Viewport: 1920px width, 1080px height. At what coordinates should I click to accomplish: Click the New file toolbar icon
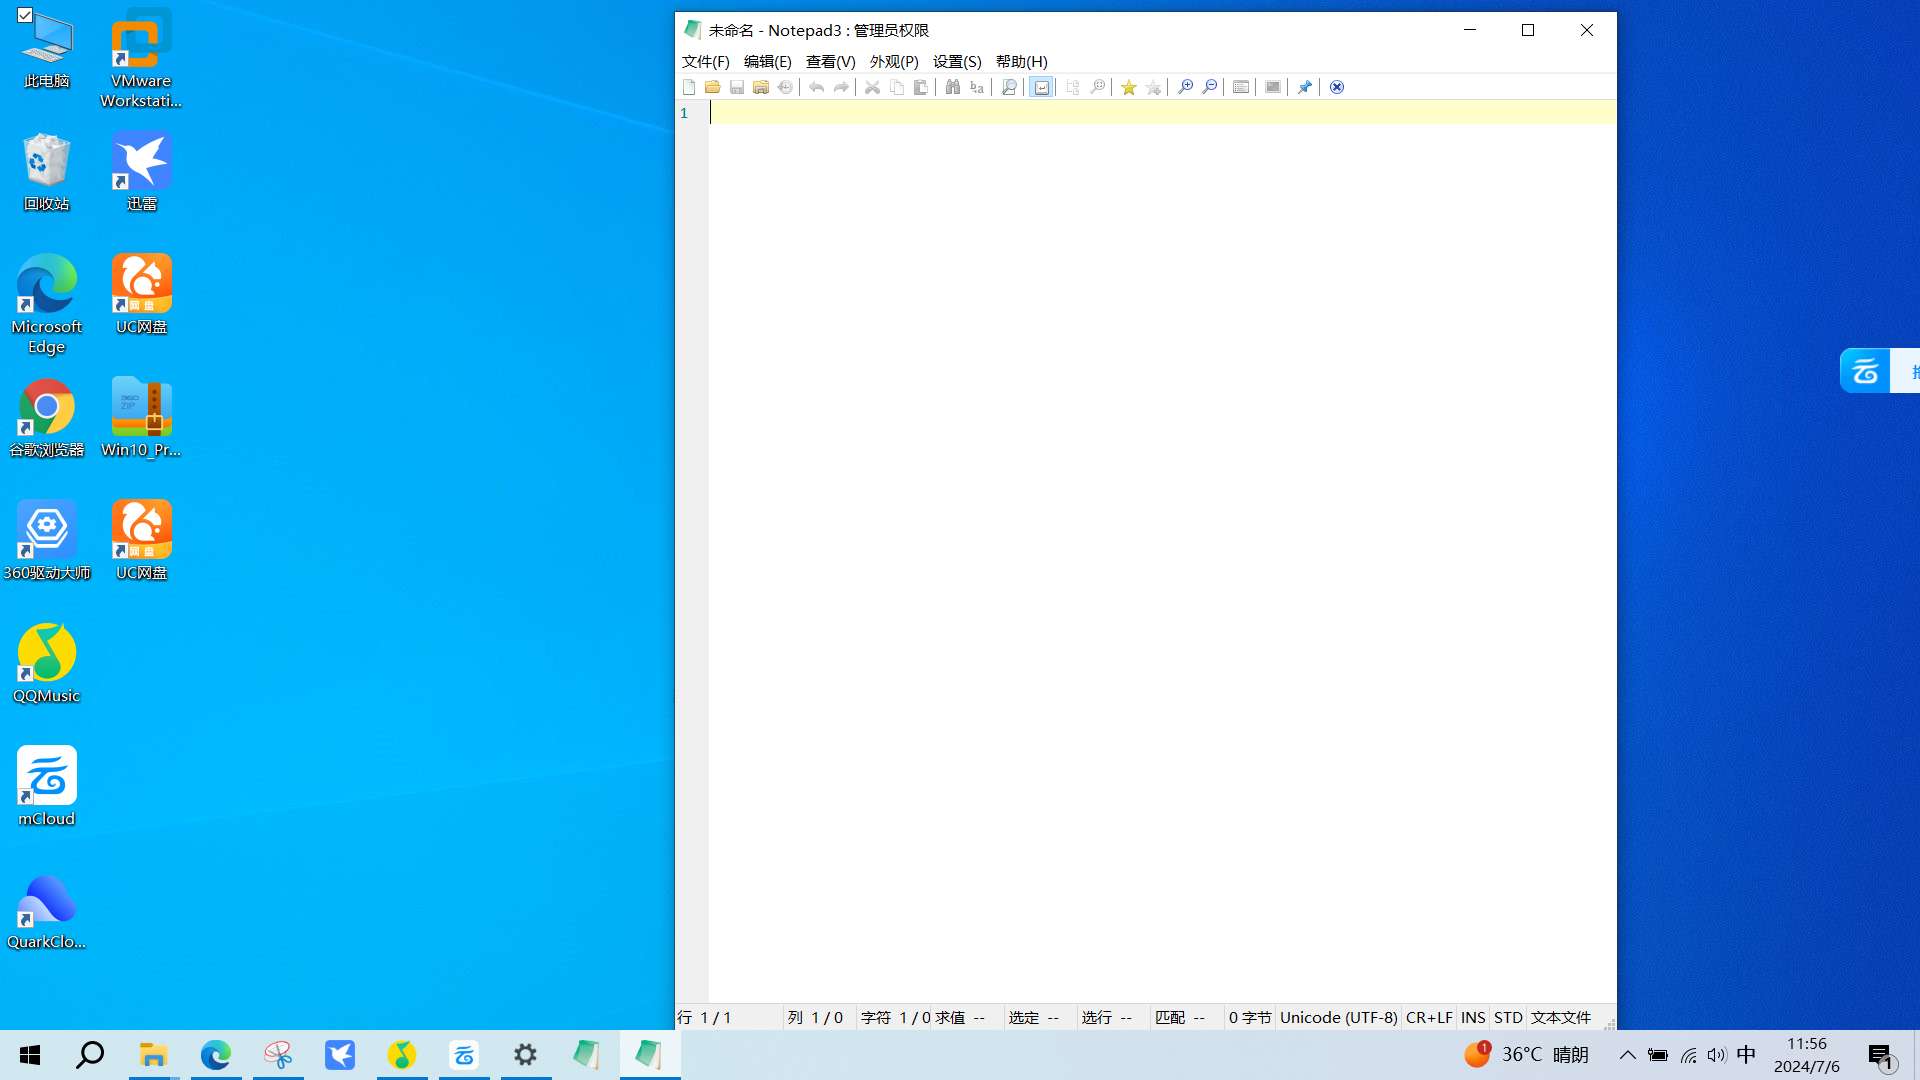(689, 87)
